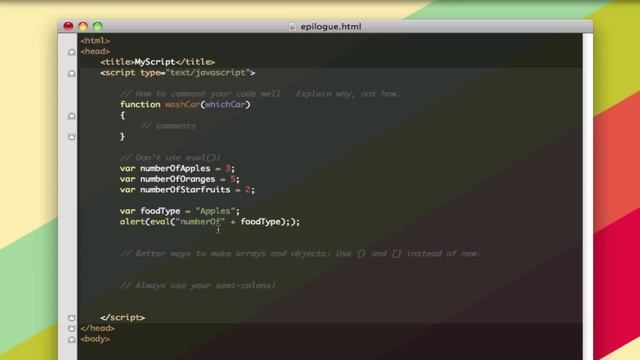640x360 pixels.
Task: Click the "numberOf" string literal
Action: [x=200, y=222]
